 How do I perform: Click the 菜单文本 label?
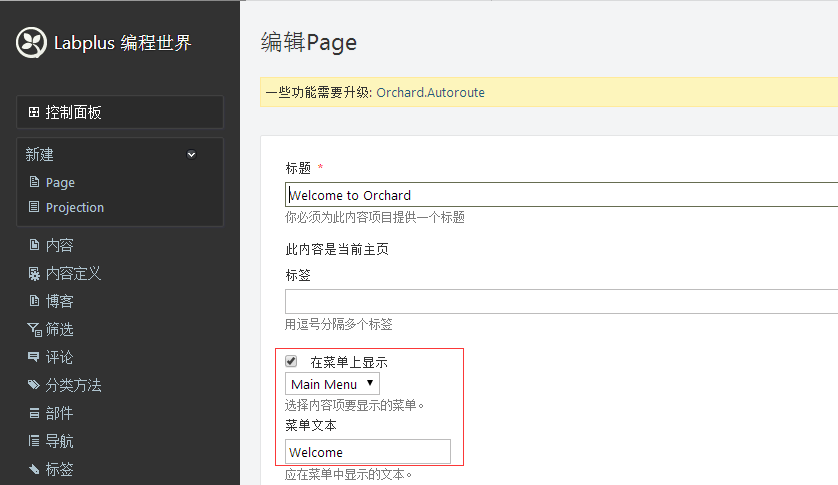point(311,425)
